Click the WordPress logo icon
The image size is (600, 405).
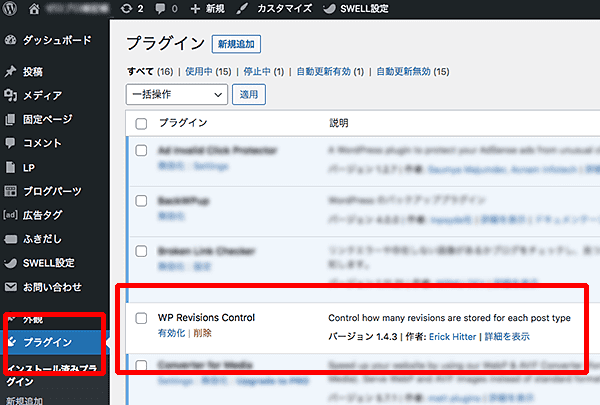click(10, 8)
